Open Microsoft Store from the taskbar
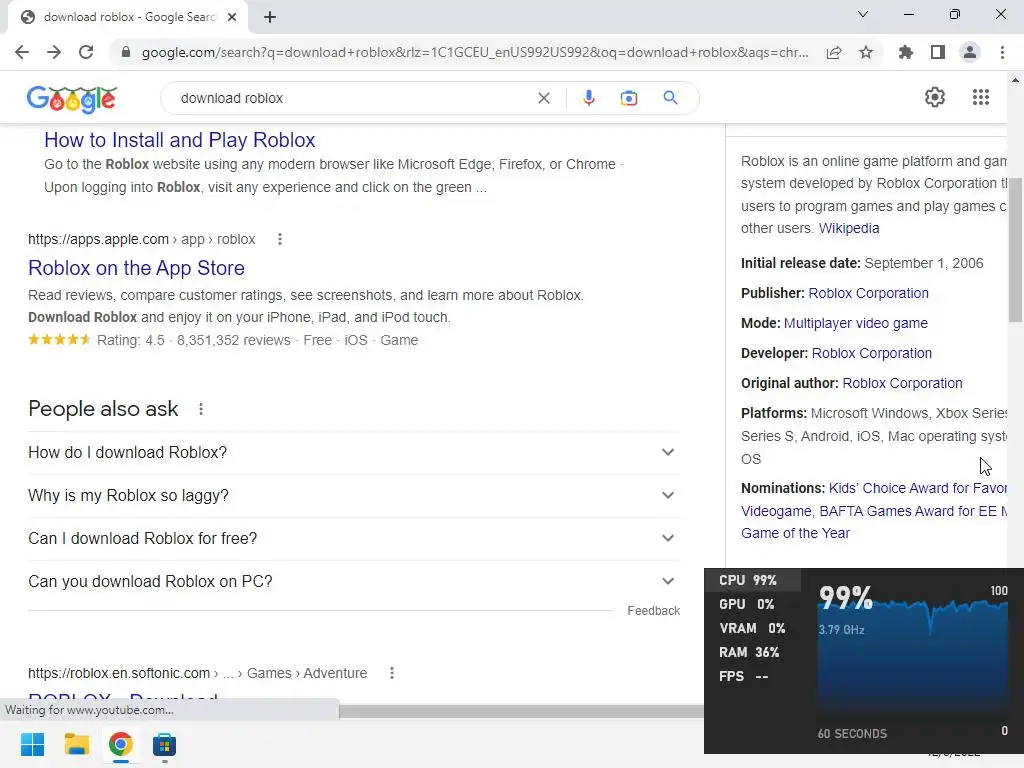Screen dimensions: 1024x768 click(x=165, y=744)
